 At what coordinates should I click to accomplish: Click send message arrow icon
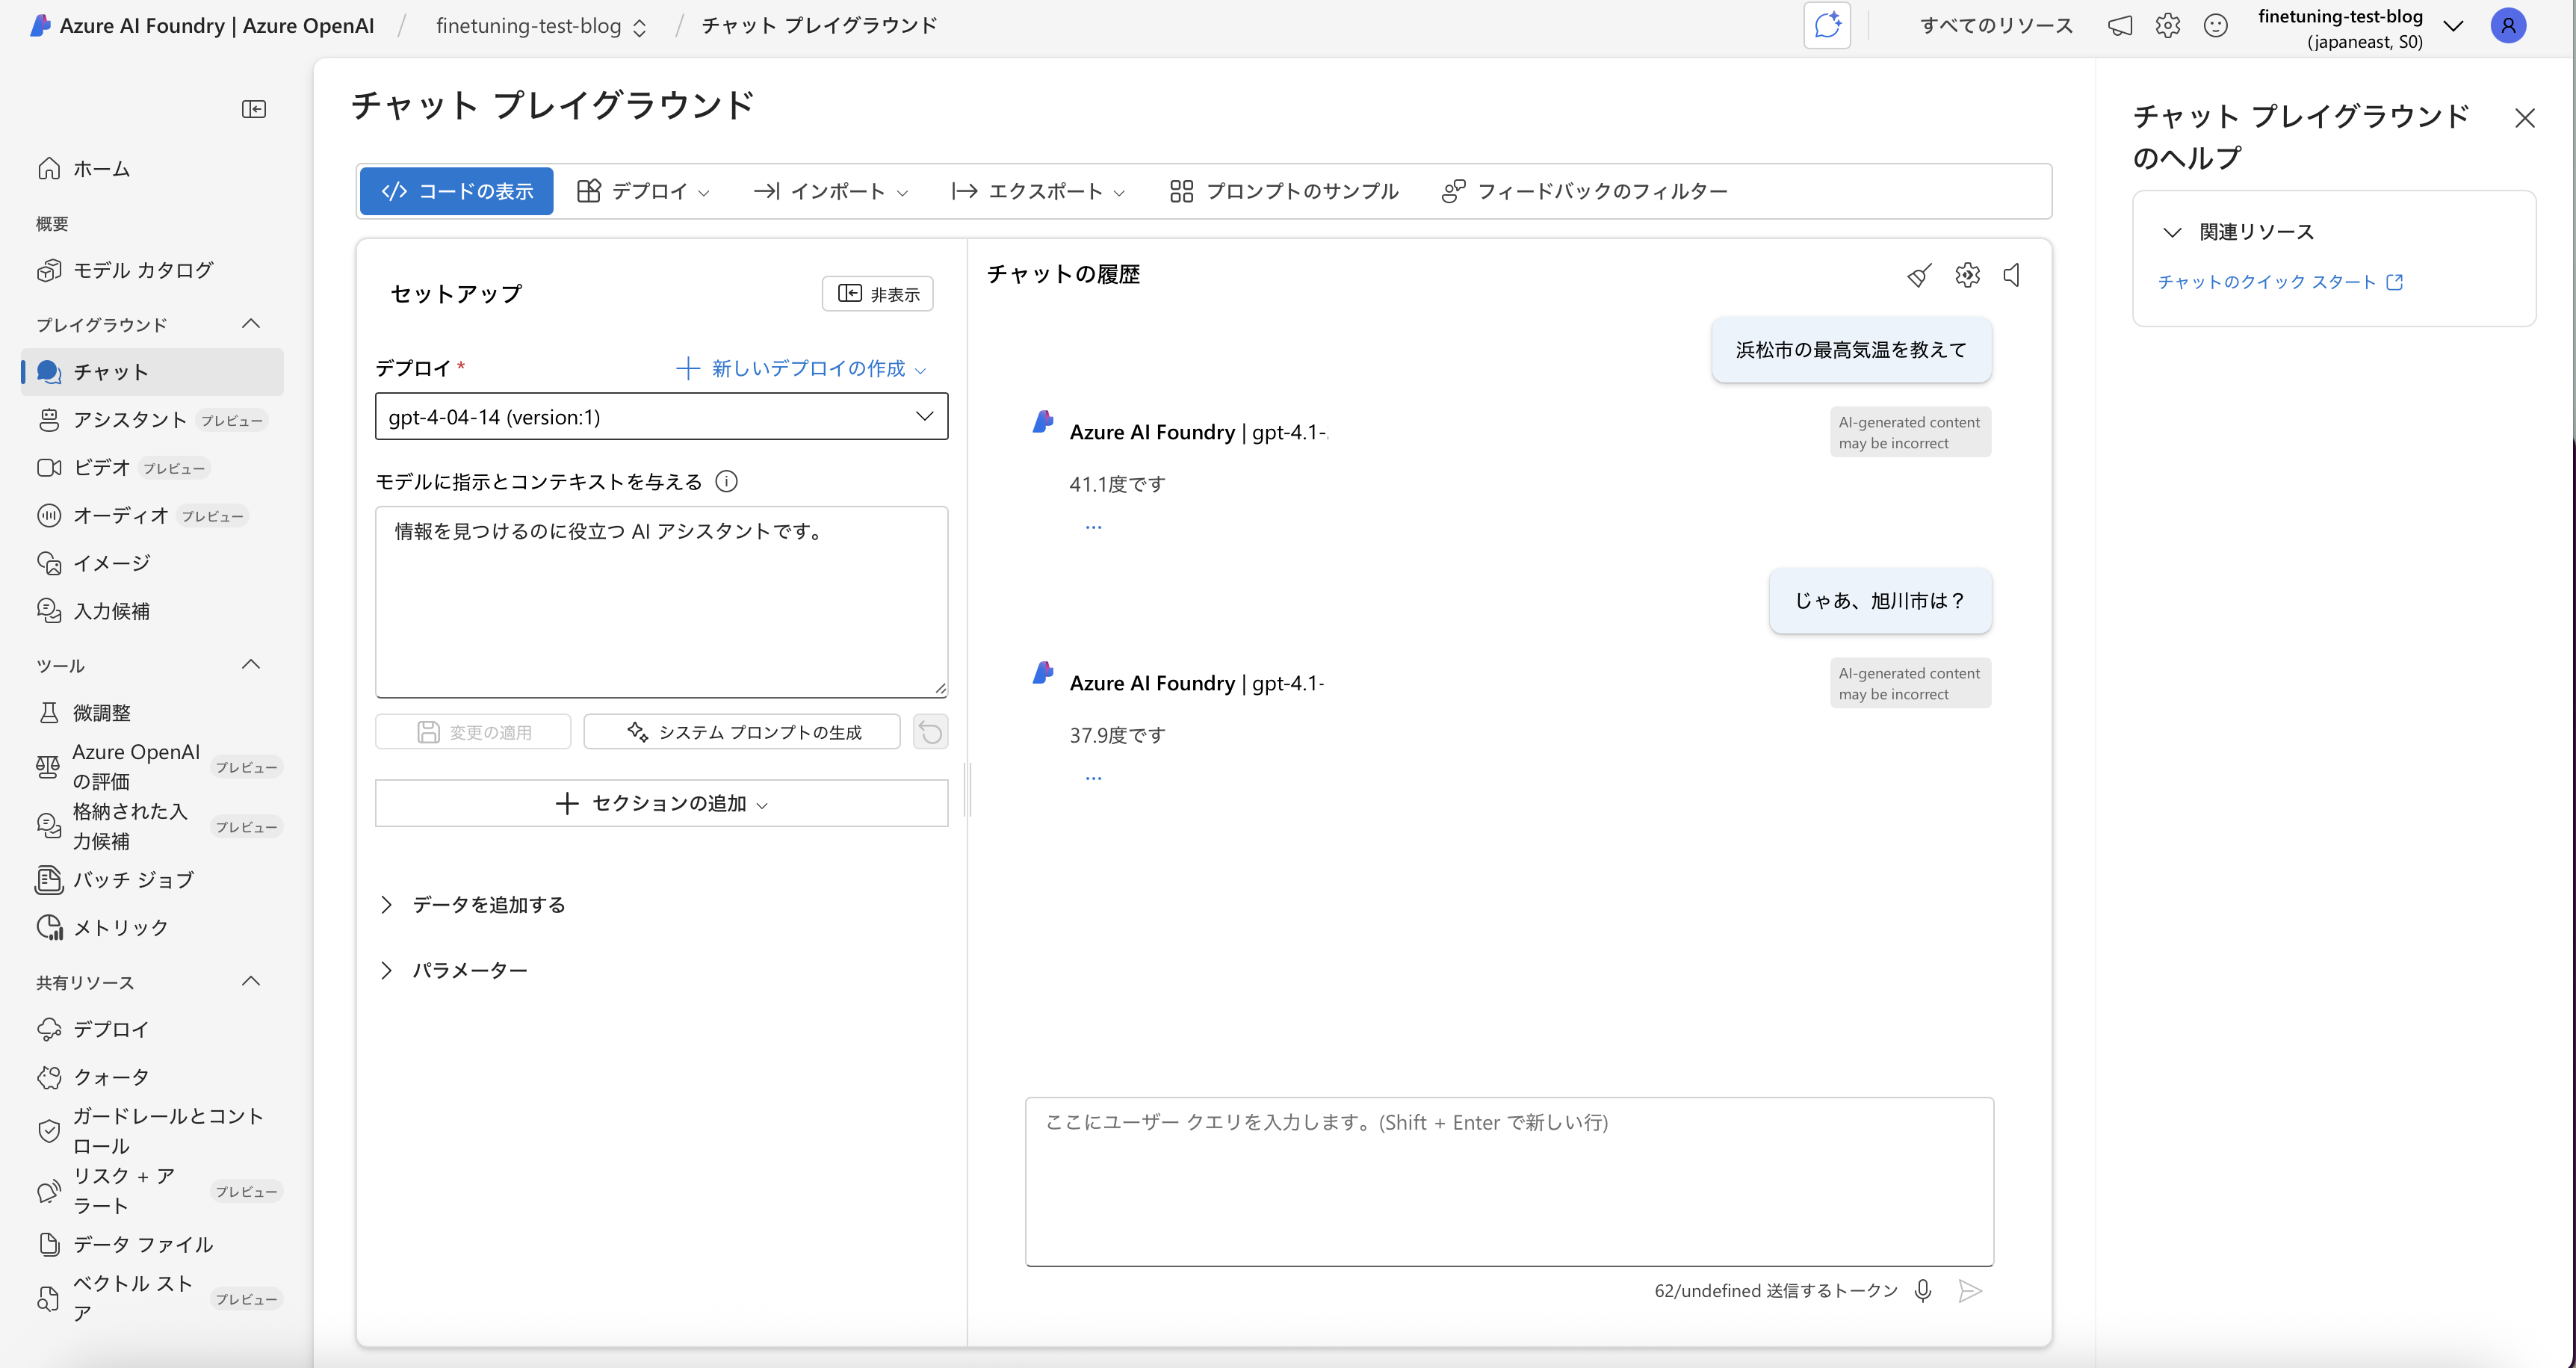(1969, 1291)
